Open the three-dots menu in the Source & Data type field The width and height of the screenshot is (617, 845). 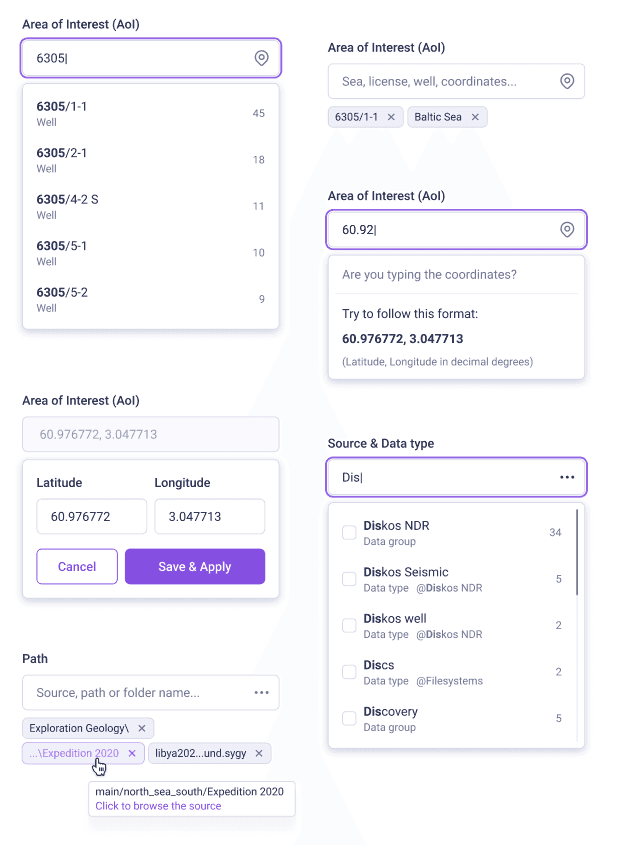click(567, 477)
